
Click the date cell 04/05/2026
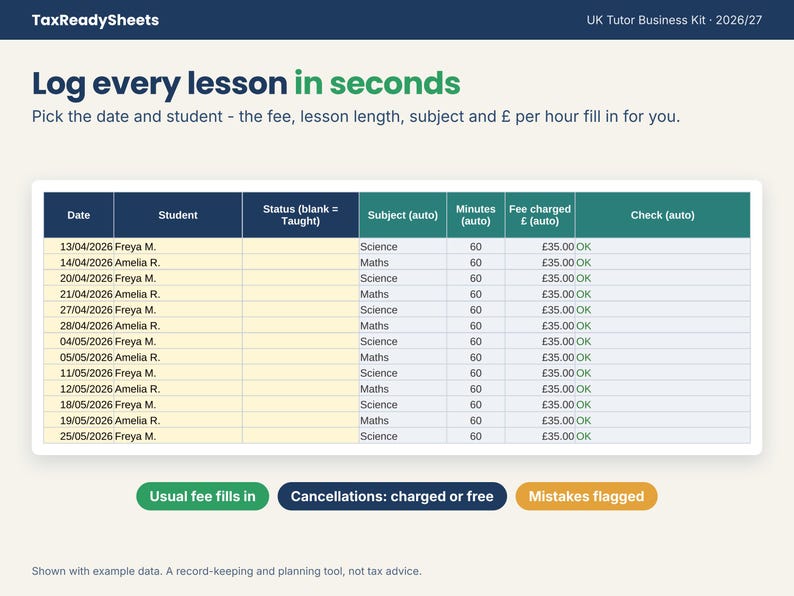[x=78, y=341]
